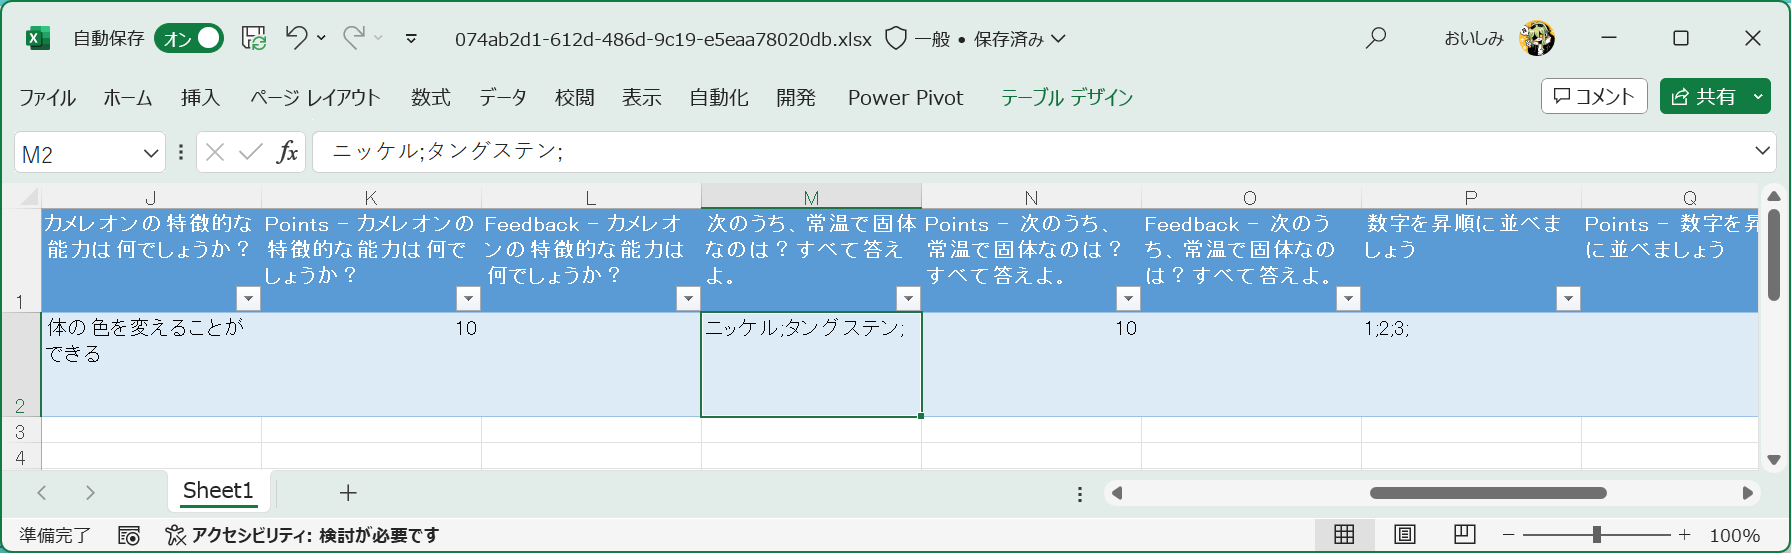This screenshot has width=1791, height=553.
Task: Open the データ tab
Action: pos(503,97)
